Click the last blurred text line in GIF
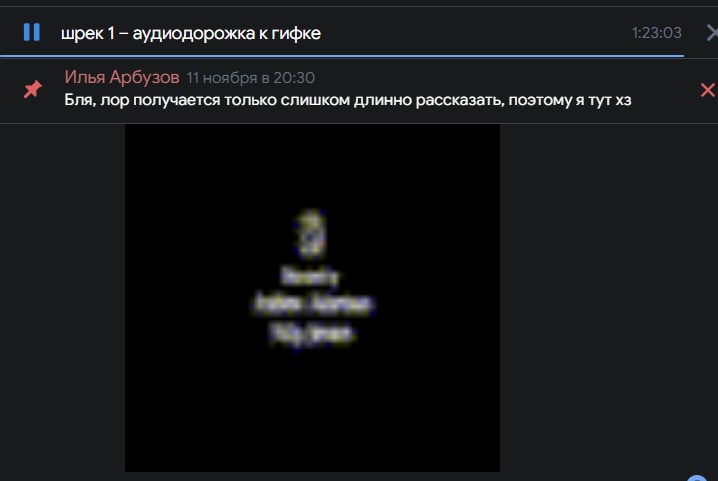 point(311,333)
